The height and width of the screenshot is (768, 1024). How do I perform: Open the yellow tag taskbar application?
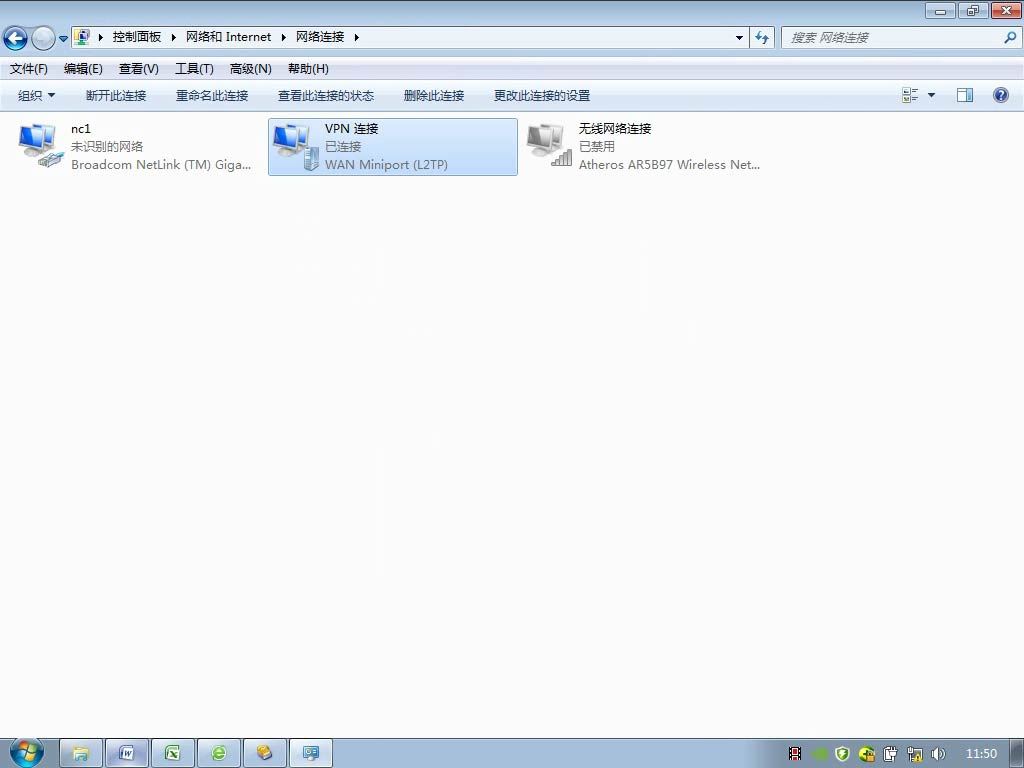coord(264,754)
